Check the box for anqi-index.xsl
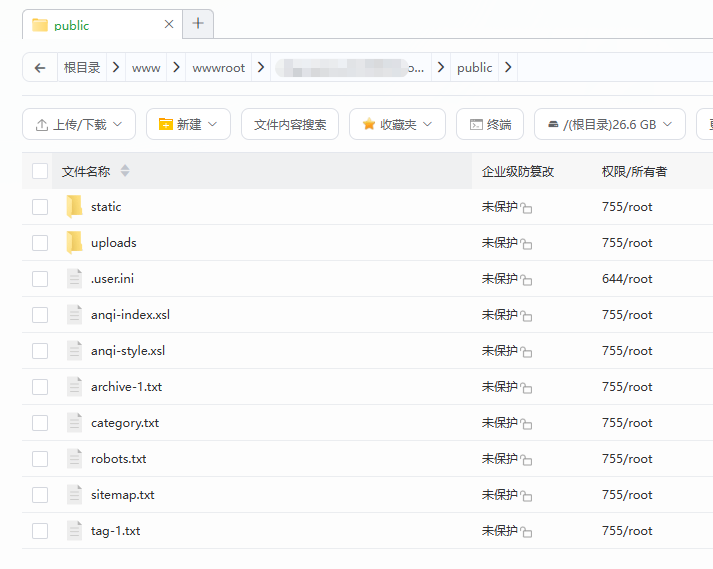The width and height of the screenshot is (713, 569). point(40,315)
